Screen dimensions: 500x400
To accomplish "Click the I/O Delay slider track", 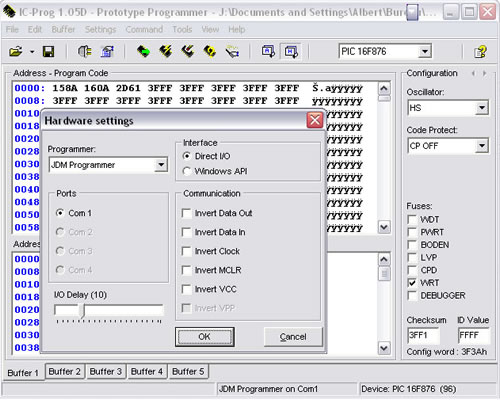I will [109, 310].
